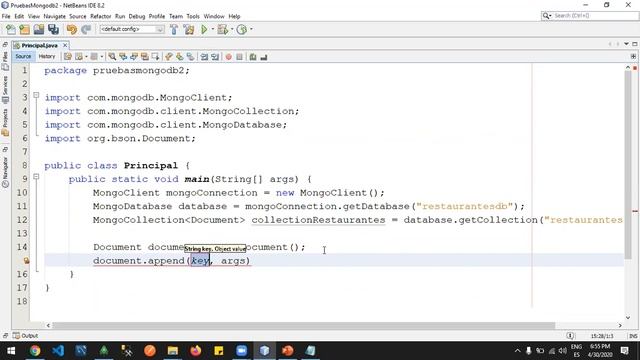Open the Navigate menu
Image resolution: width=640 pixels, height=360 pixels.
click(54, 16)
